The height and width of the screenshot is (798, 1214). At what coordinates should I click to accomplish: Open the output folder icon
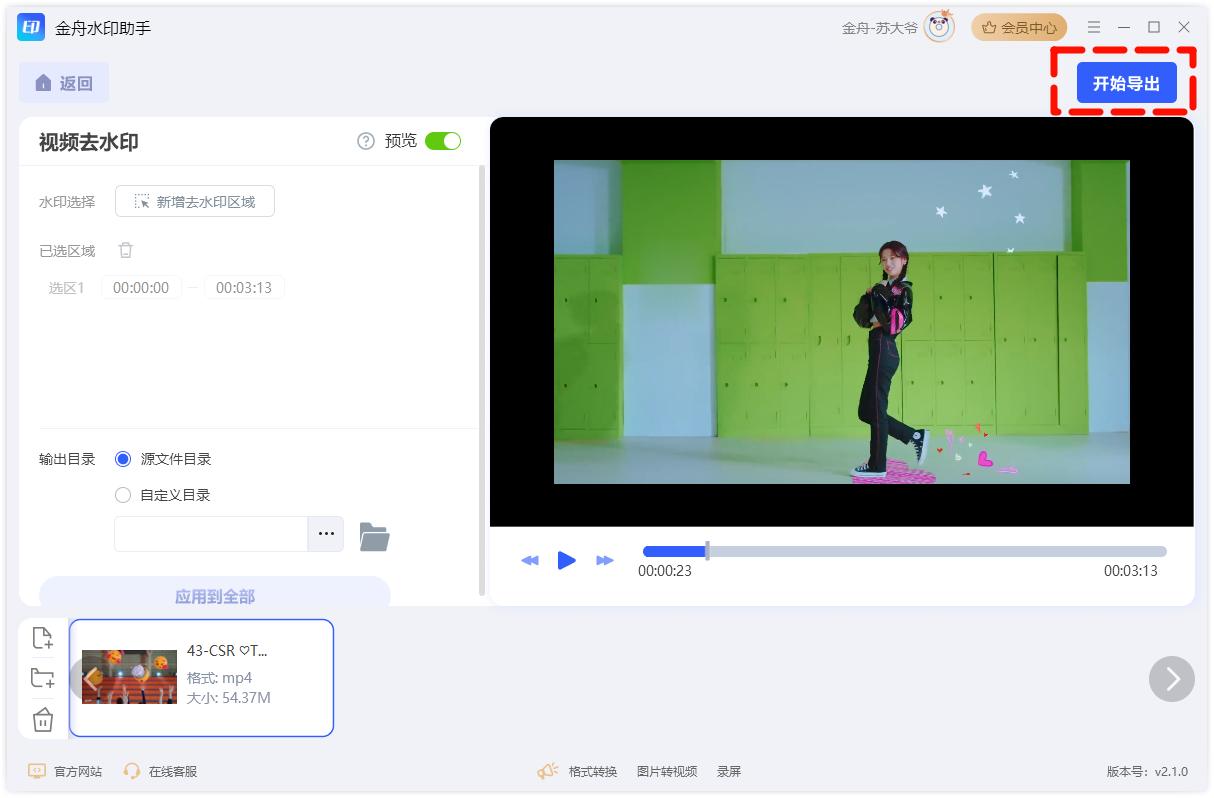(x=374, y=536)
